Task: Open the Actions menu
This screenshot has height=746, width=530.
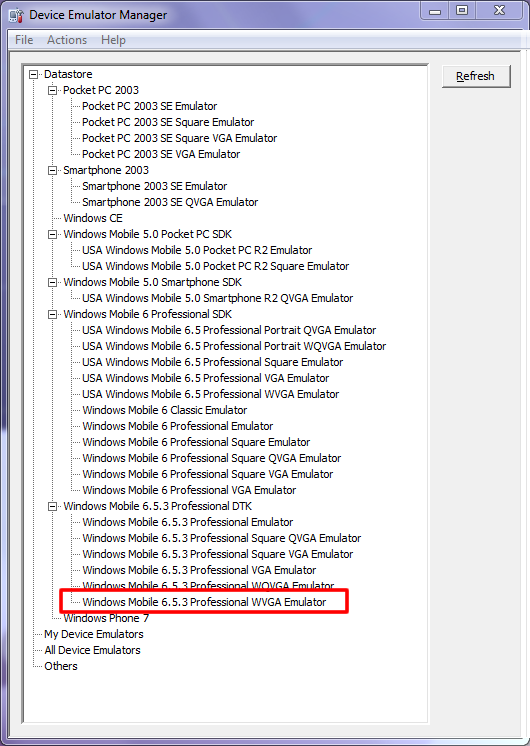Action: 67,40
